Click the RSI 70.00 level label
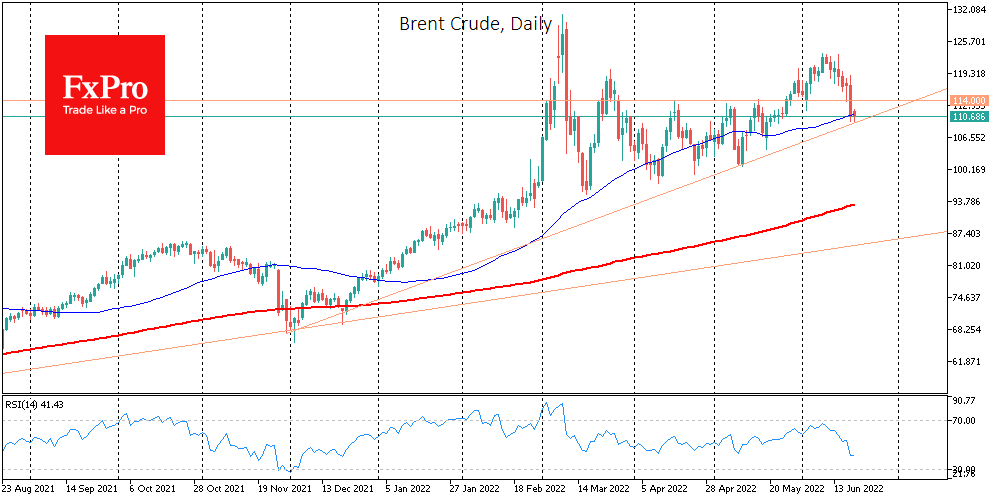Viewport: 1000px width, 500px height. coord(964,421)
